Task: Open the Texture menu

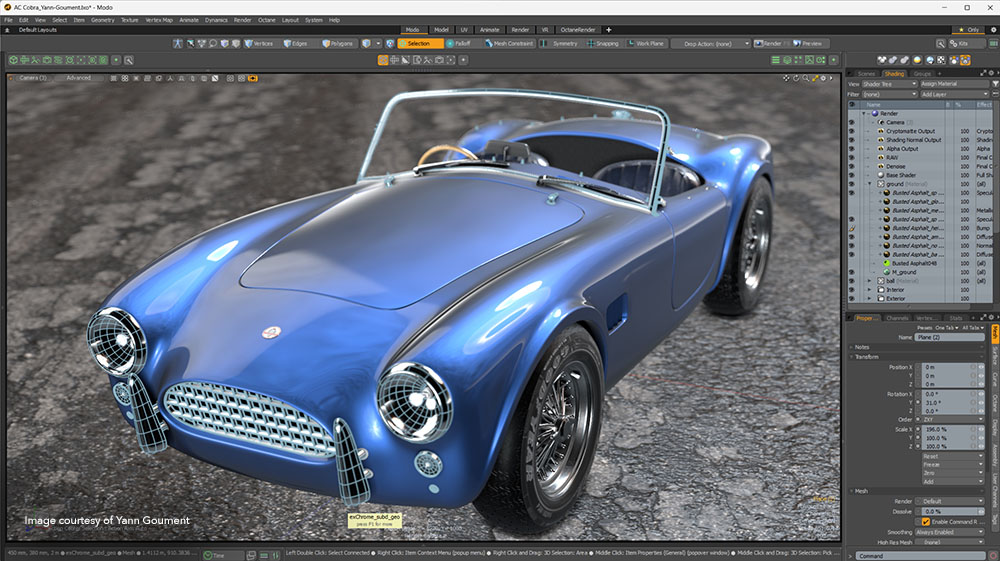Action: tap(130, 19)
